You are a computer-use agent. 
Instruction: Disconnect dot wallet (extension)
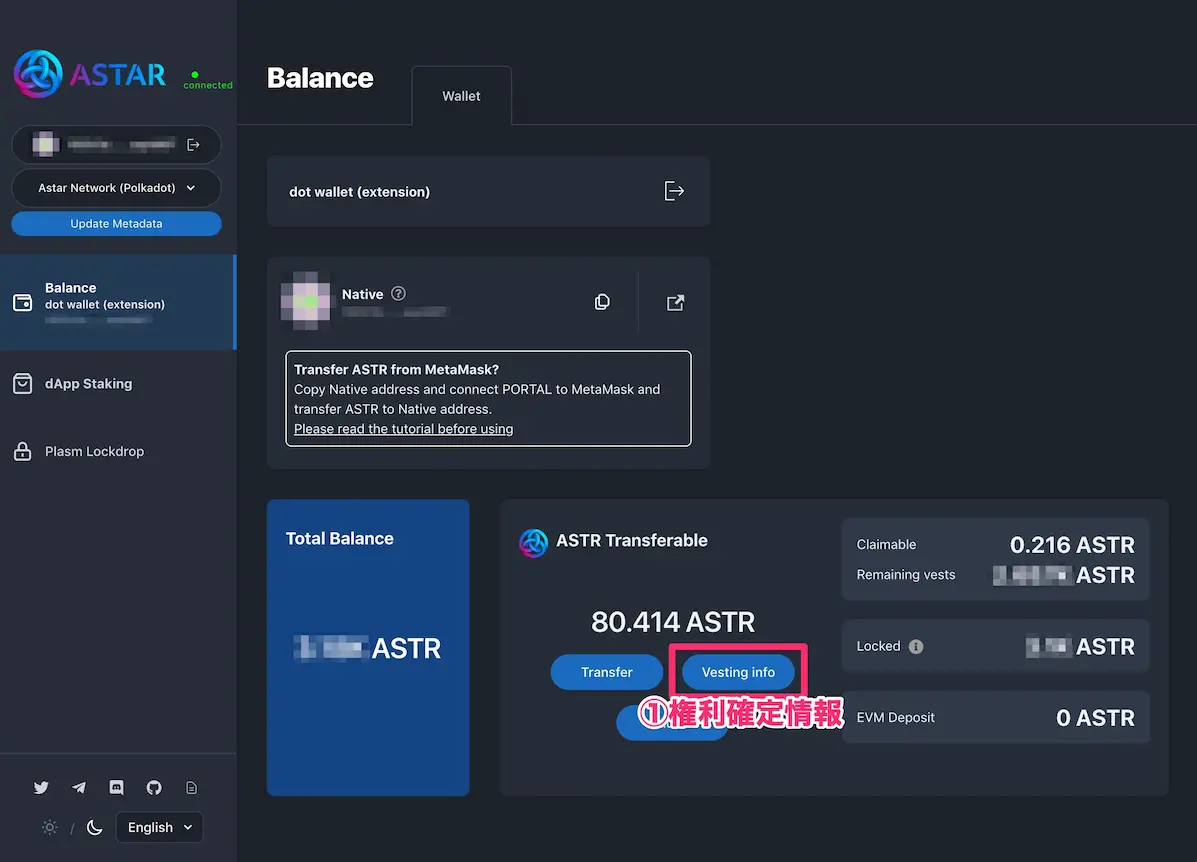(674, 191)
